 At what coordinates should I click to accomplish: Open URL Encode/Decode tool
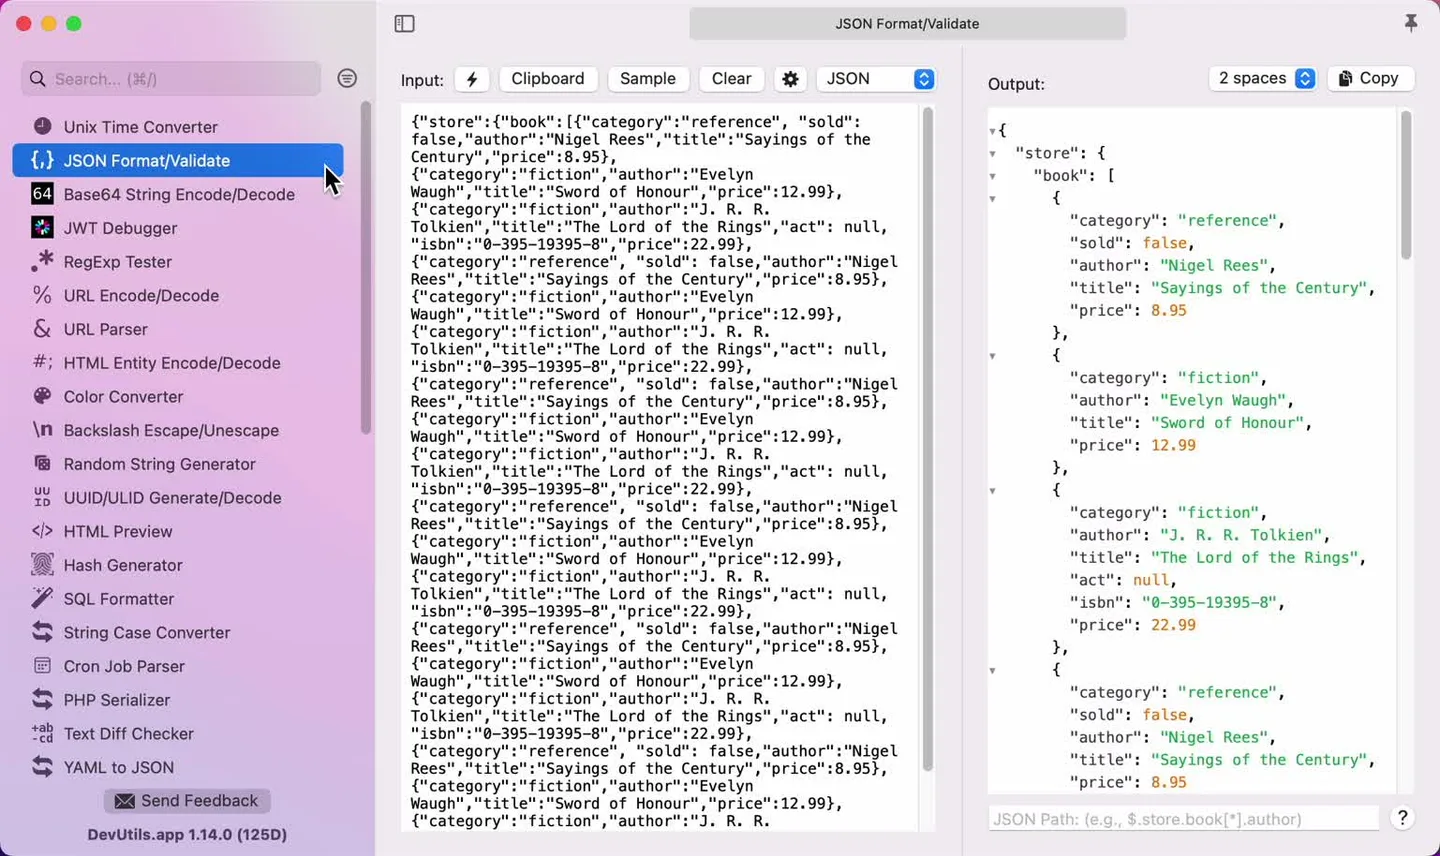[178, 295]
